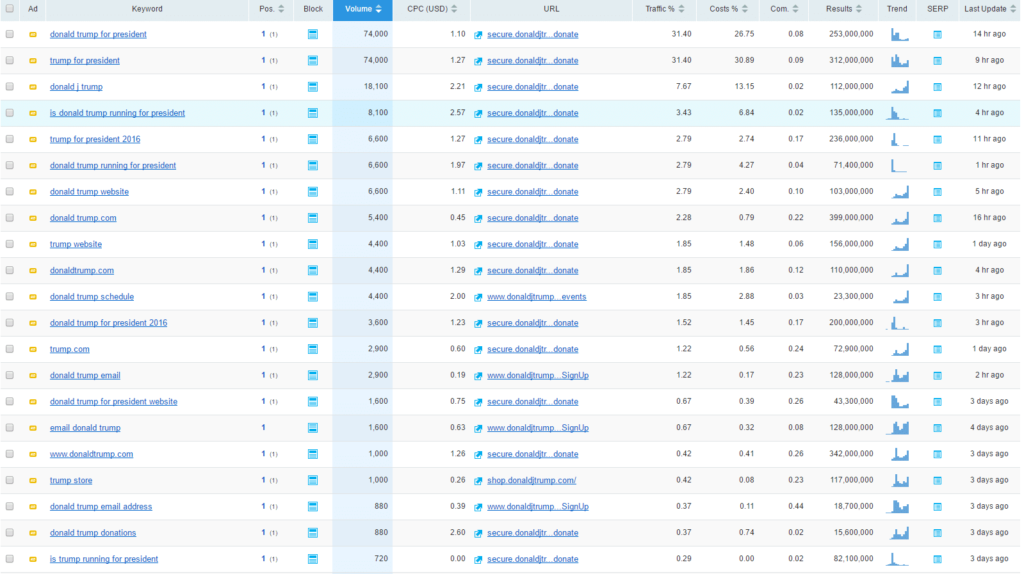The image size is (1024, 574).
Task: Click the Trend column header
Action: [897, 9]
